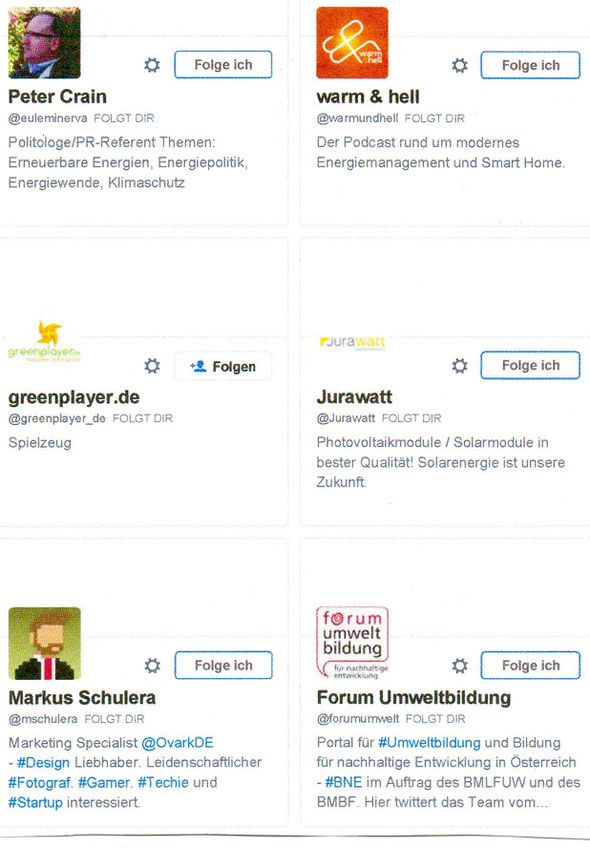
Task: Open gear menu for greenplayer.de
Action: click(x=152, y=366)
